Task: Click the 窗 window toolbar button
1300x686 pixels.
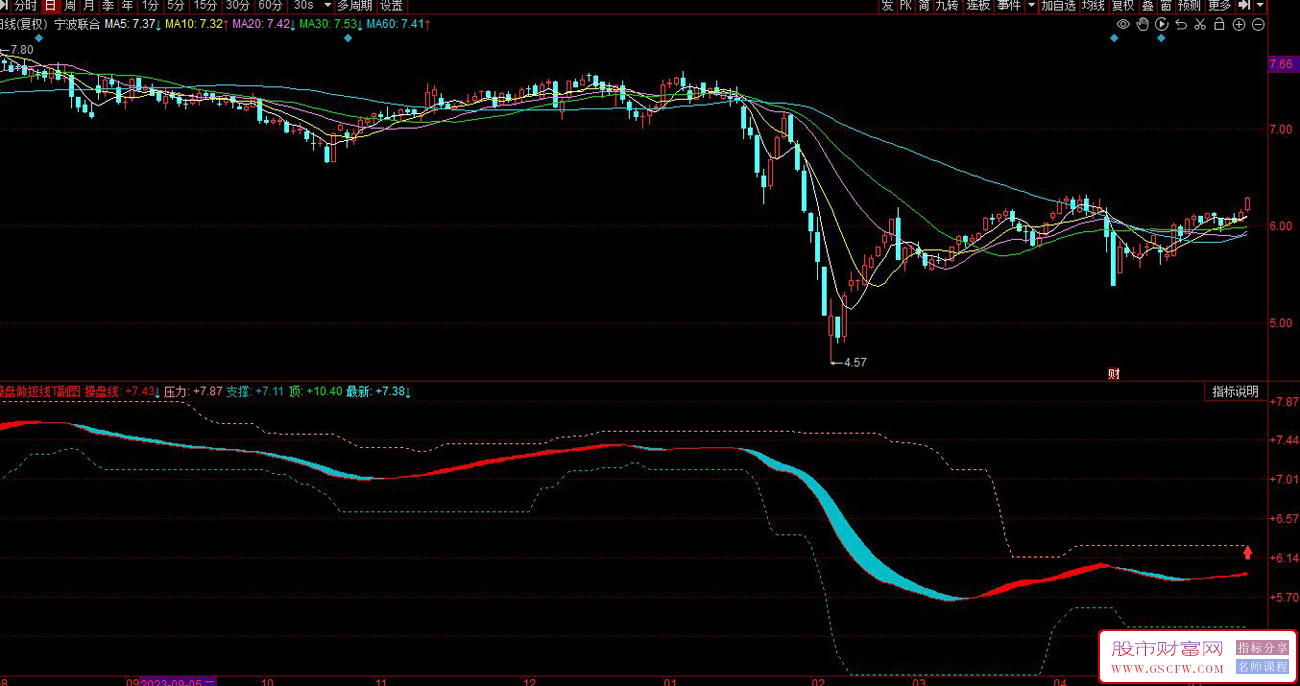Action: pos(1167,5)
